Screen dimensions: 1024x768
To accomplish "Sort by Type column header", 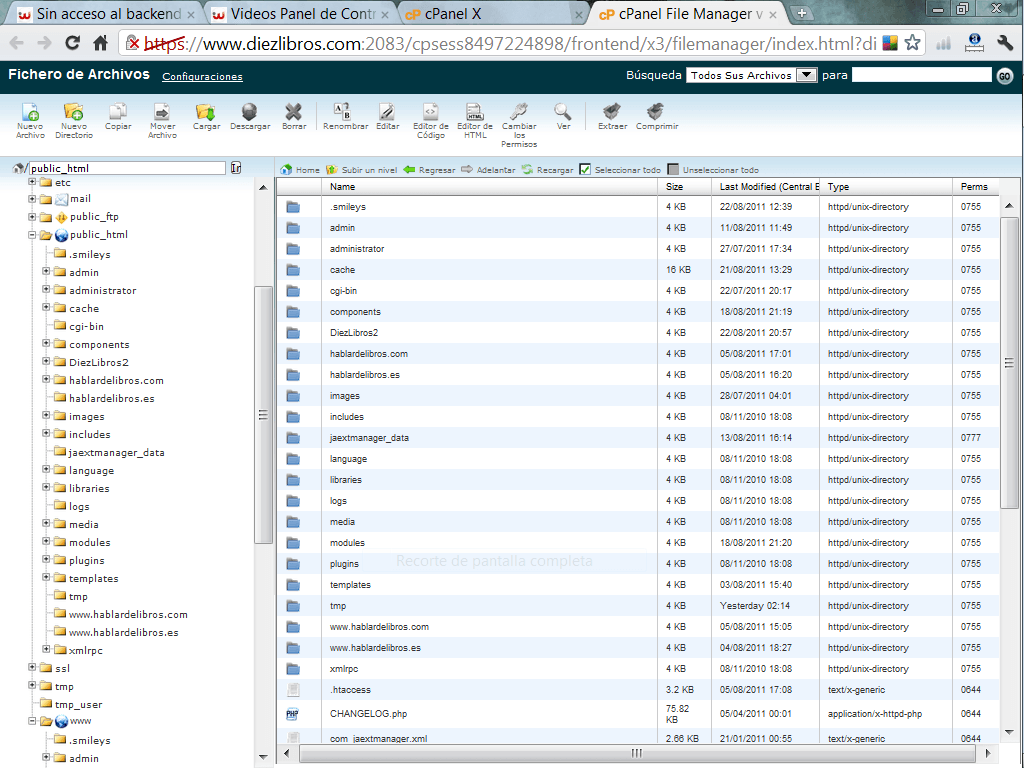I will click(x=886, y=187).
